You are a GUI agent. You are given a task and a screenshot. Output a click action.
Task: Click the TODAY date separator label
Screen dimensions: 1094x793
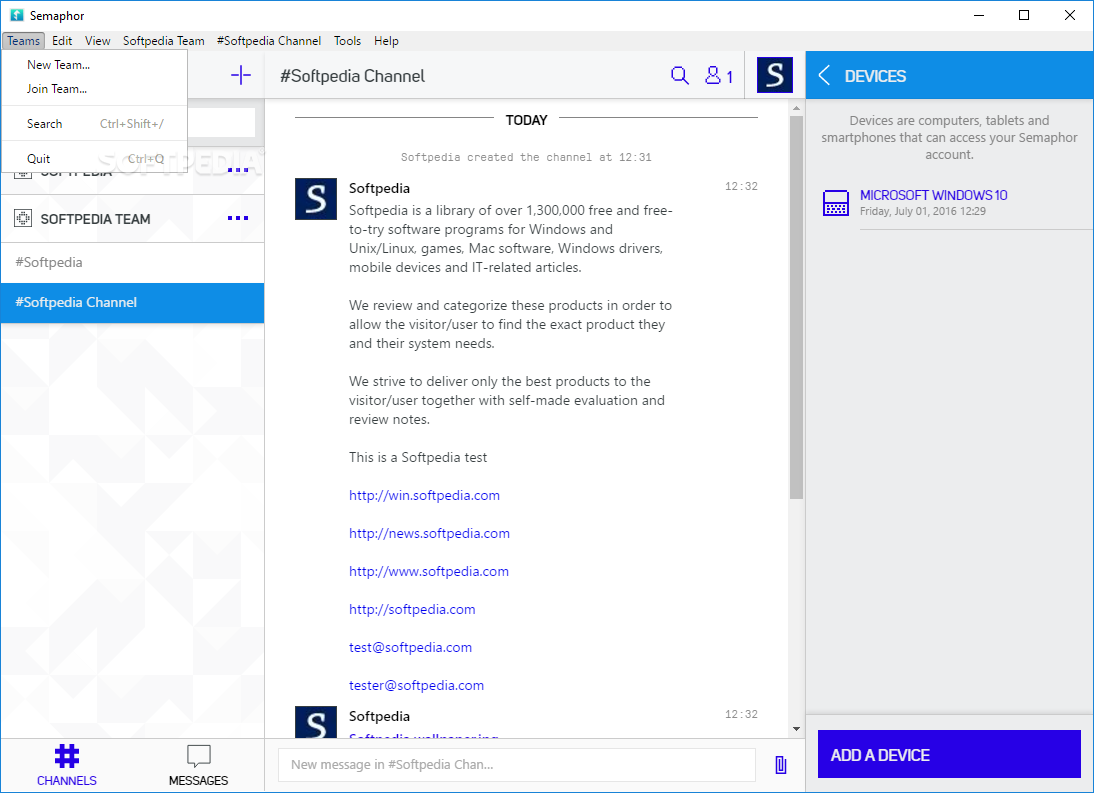pos(526,120)
